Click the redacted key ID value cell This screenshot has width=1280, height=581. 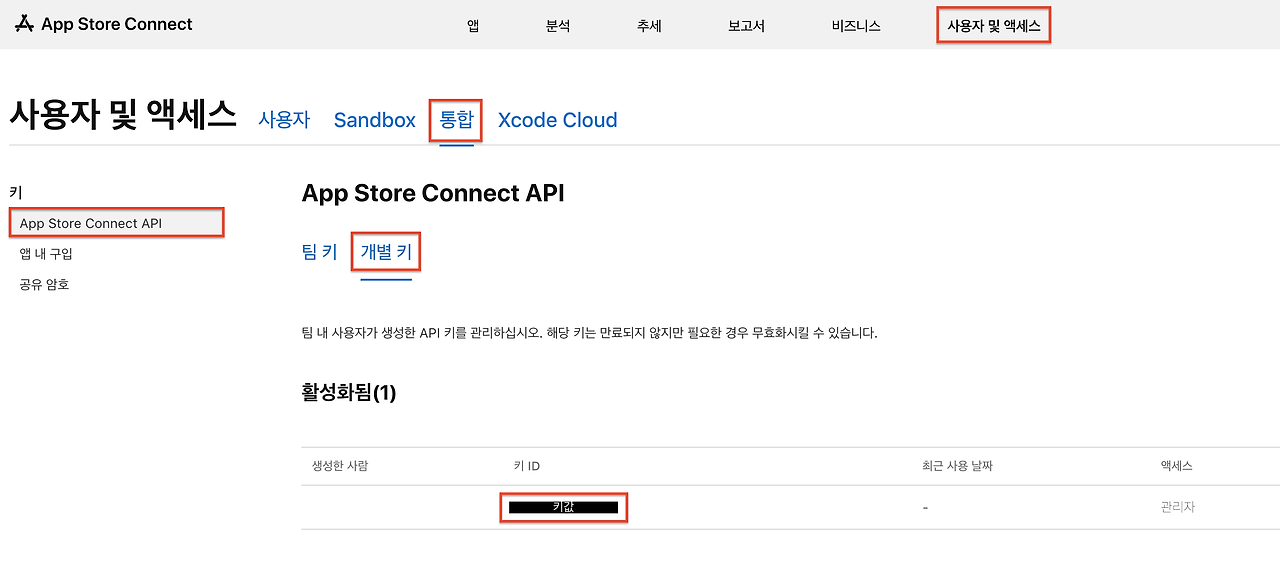click(x=563, y=507)
